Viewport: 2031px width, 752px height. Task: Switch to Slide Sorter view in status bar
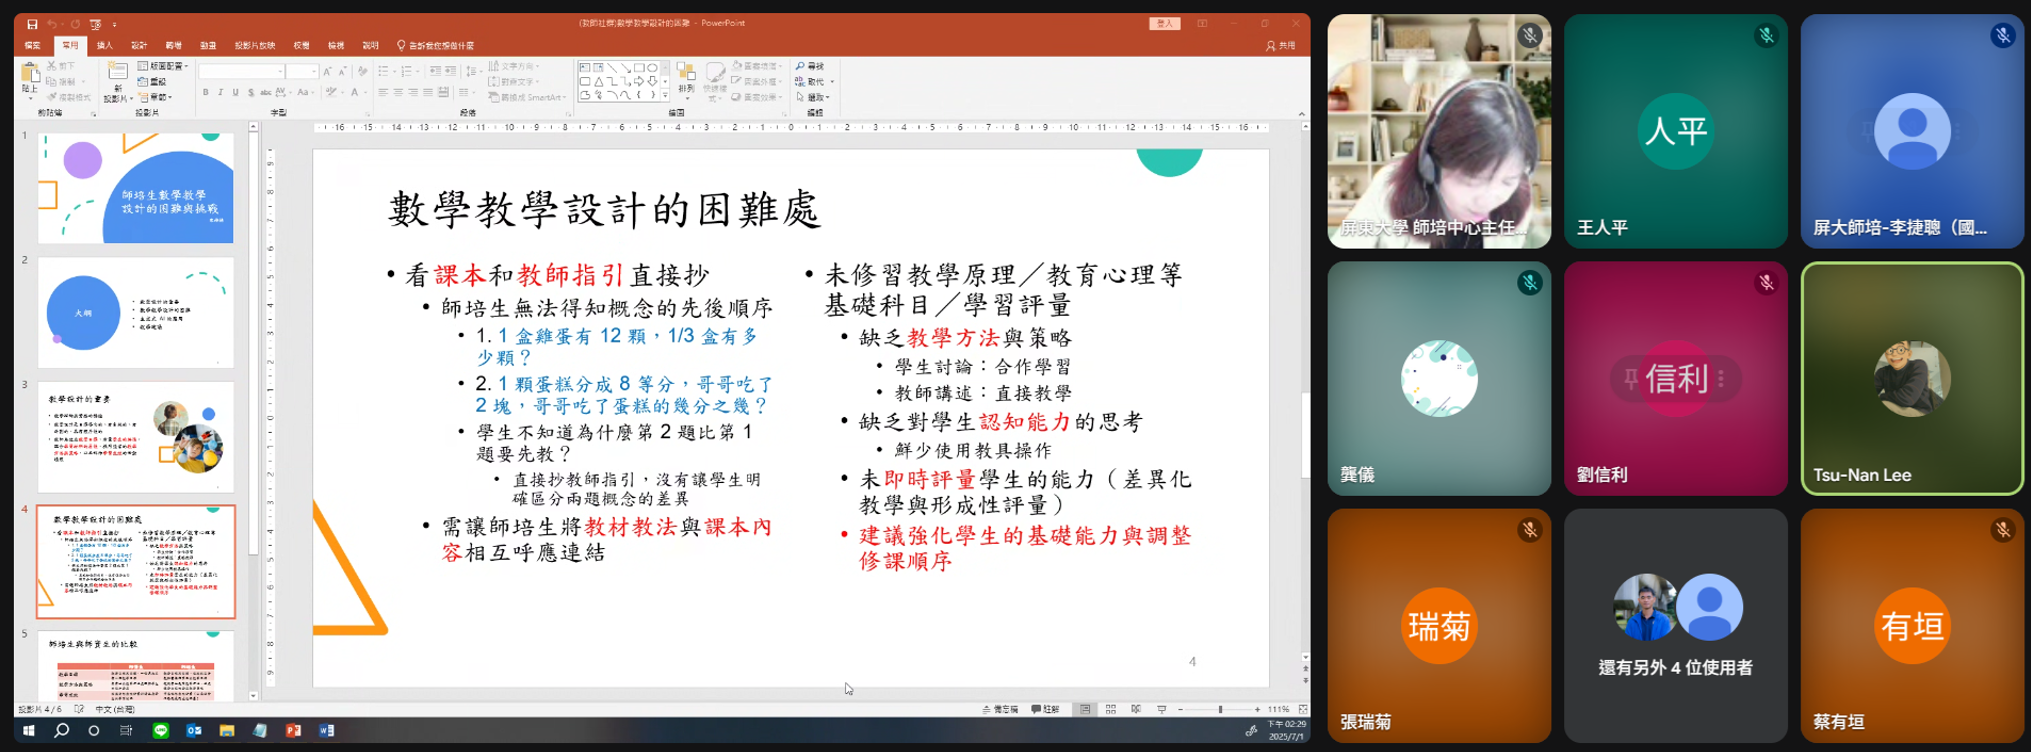tap(1111, 709)
